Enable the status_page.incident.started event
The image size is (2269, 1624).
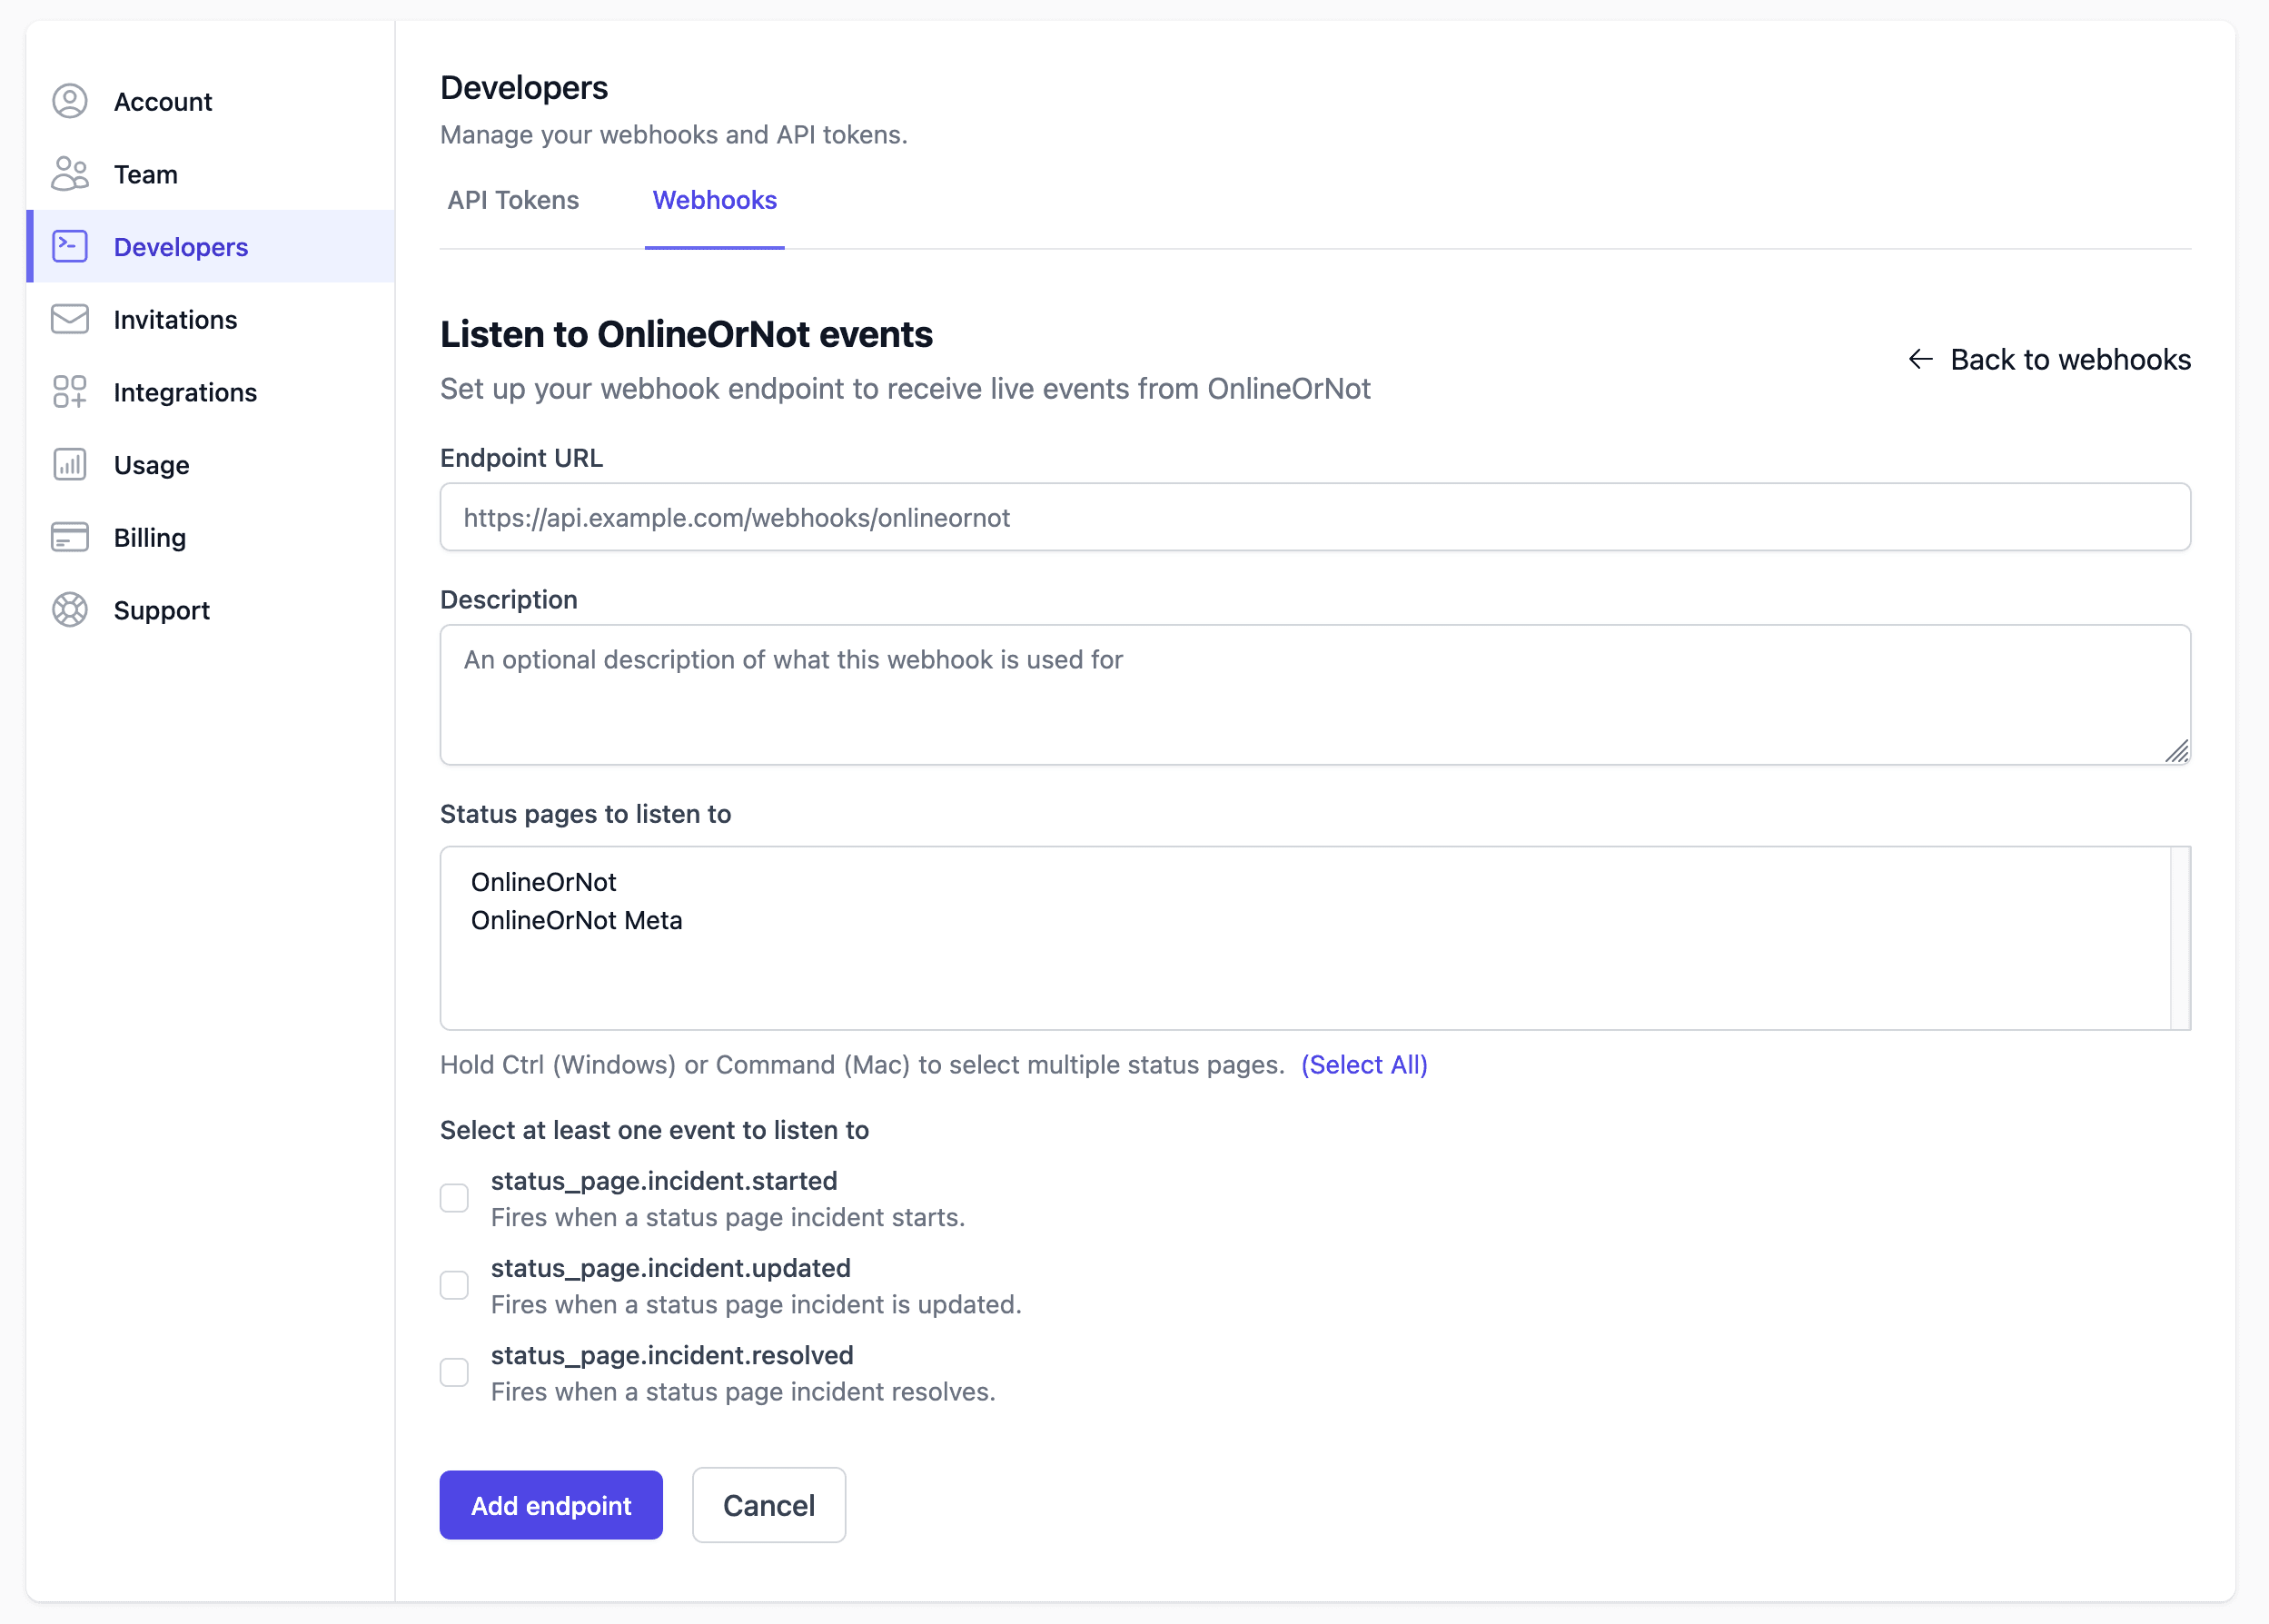pyautogui.click(x=454, y=1197)
